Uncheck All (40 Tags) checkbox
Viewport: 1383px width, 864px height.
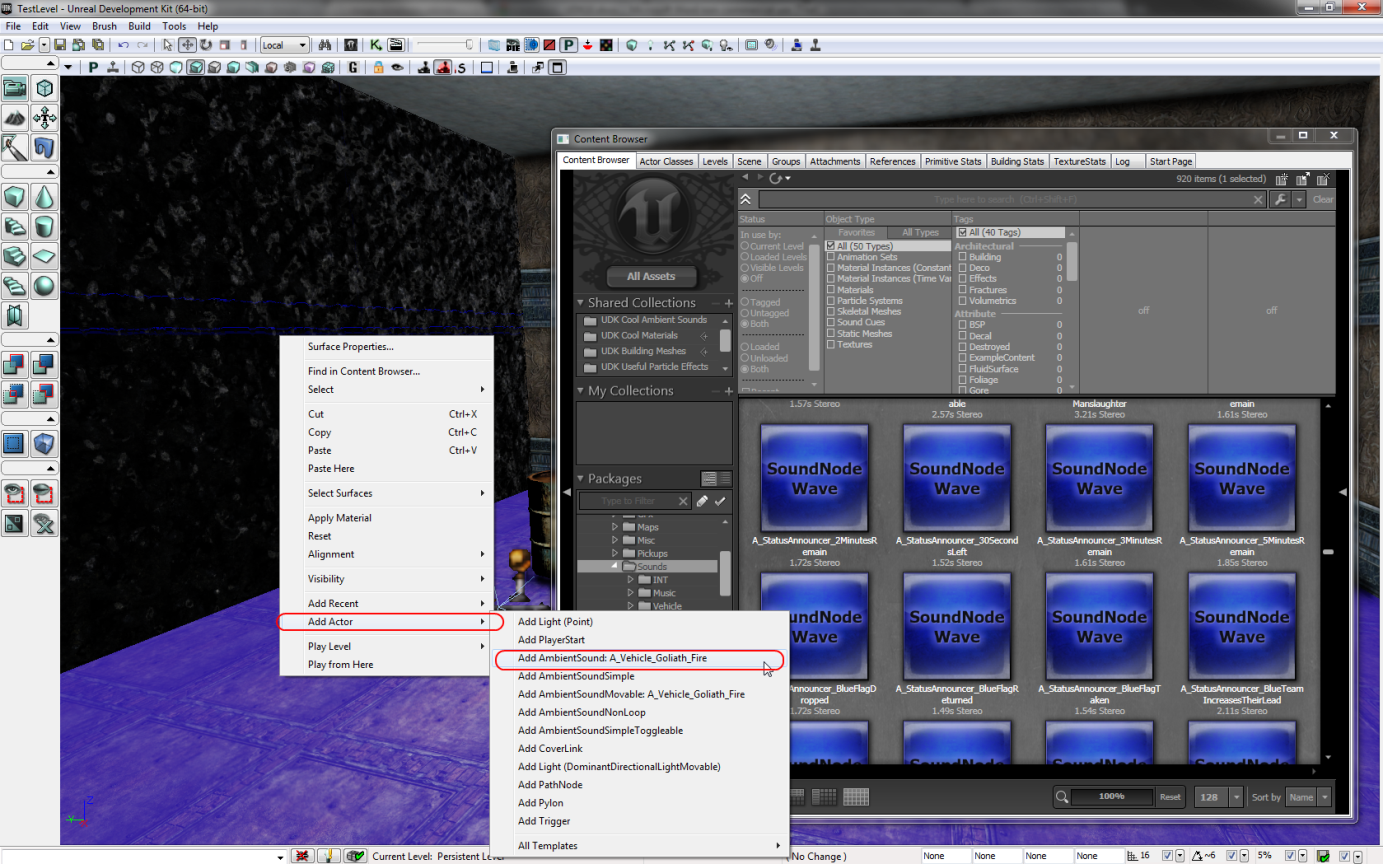[962, 233]
